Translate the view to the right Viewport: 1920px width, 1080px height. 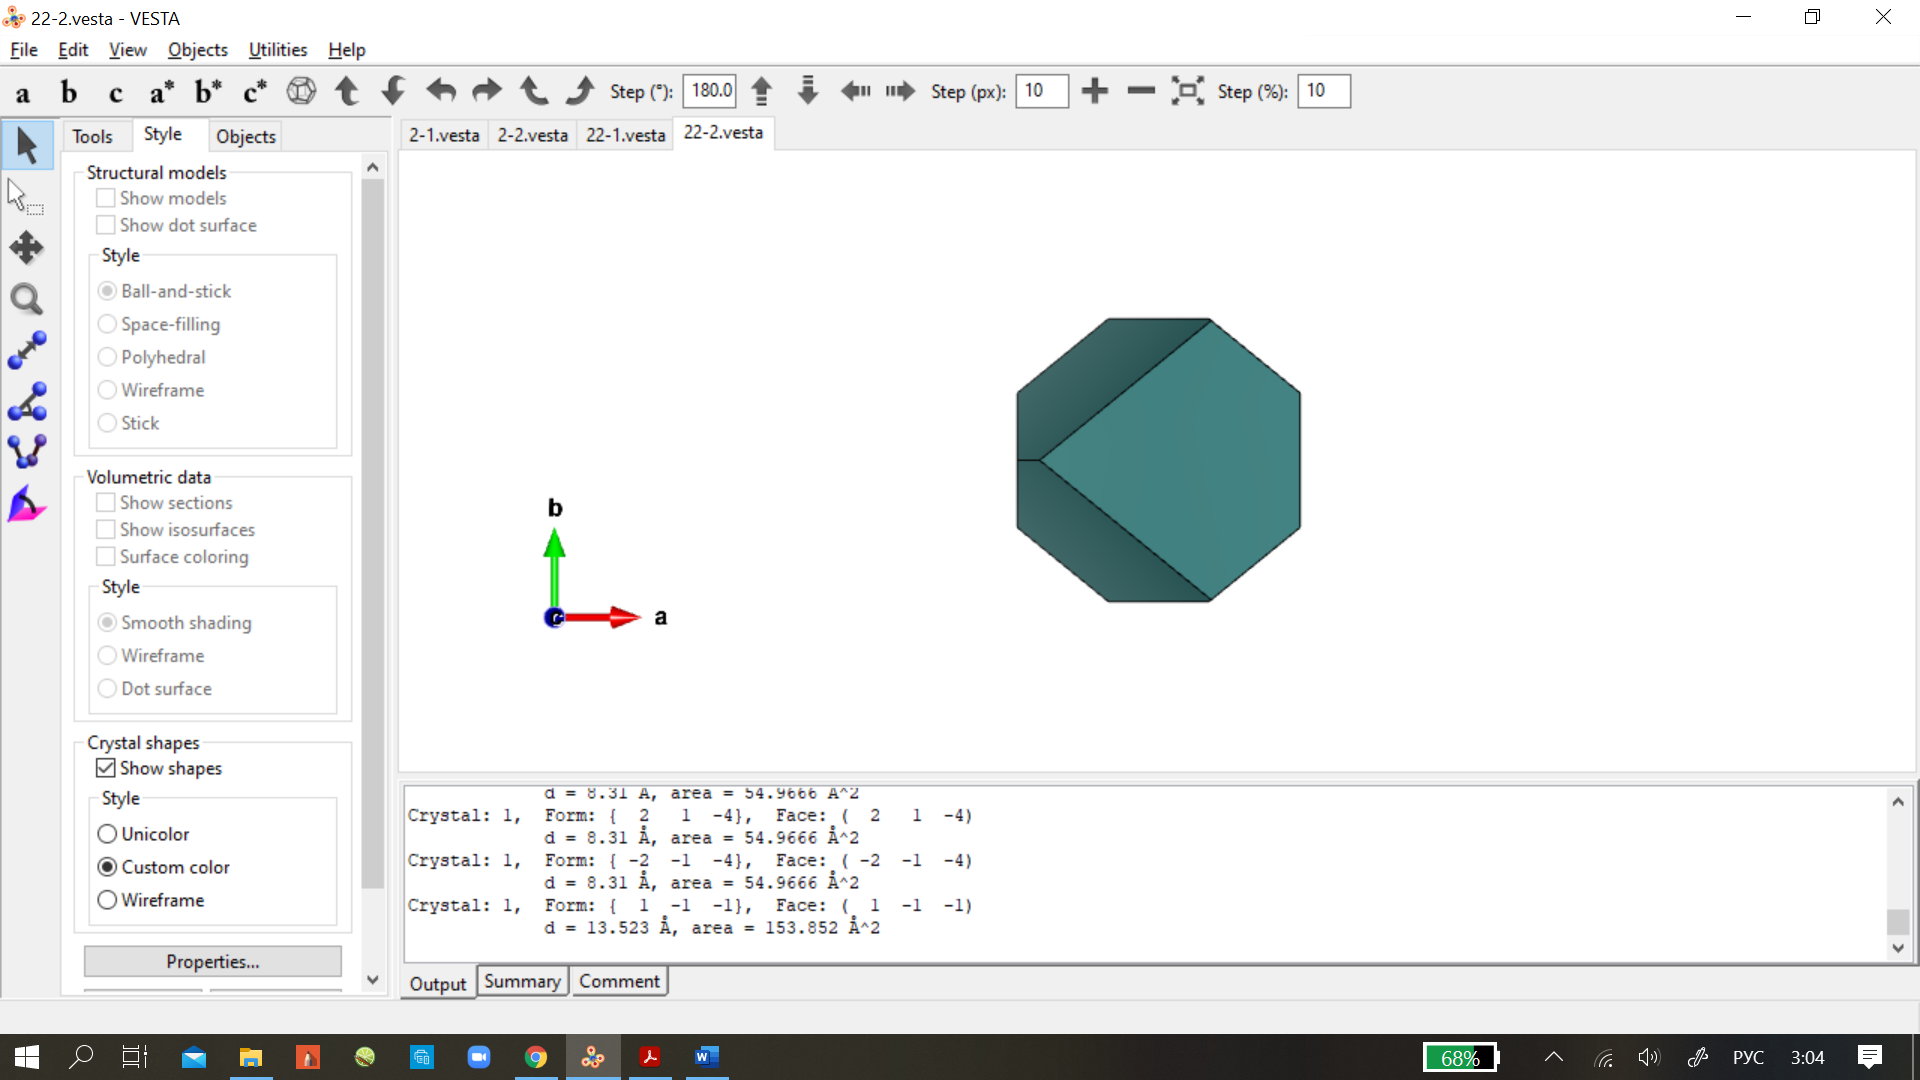pyautogui.click(x=900, y=91)
